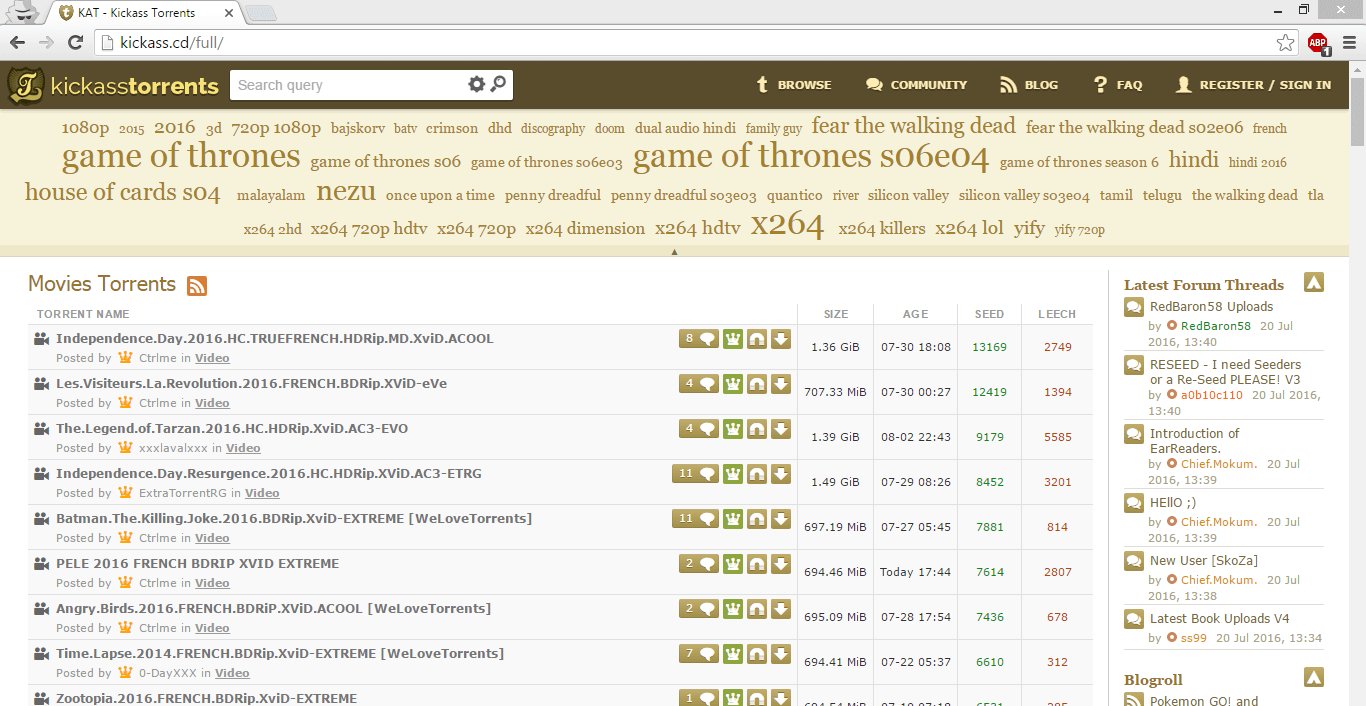Screen dimensions: 1366x706
Task: Click the 'Today 17:44' age cell
Action: click(x=915, y=572)
